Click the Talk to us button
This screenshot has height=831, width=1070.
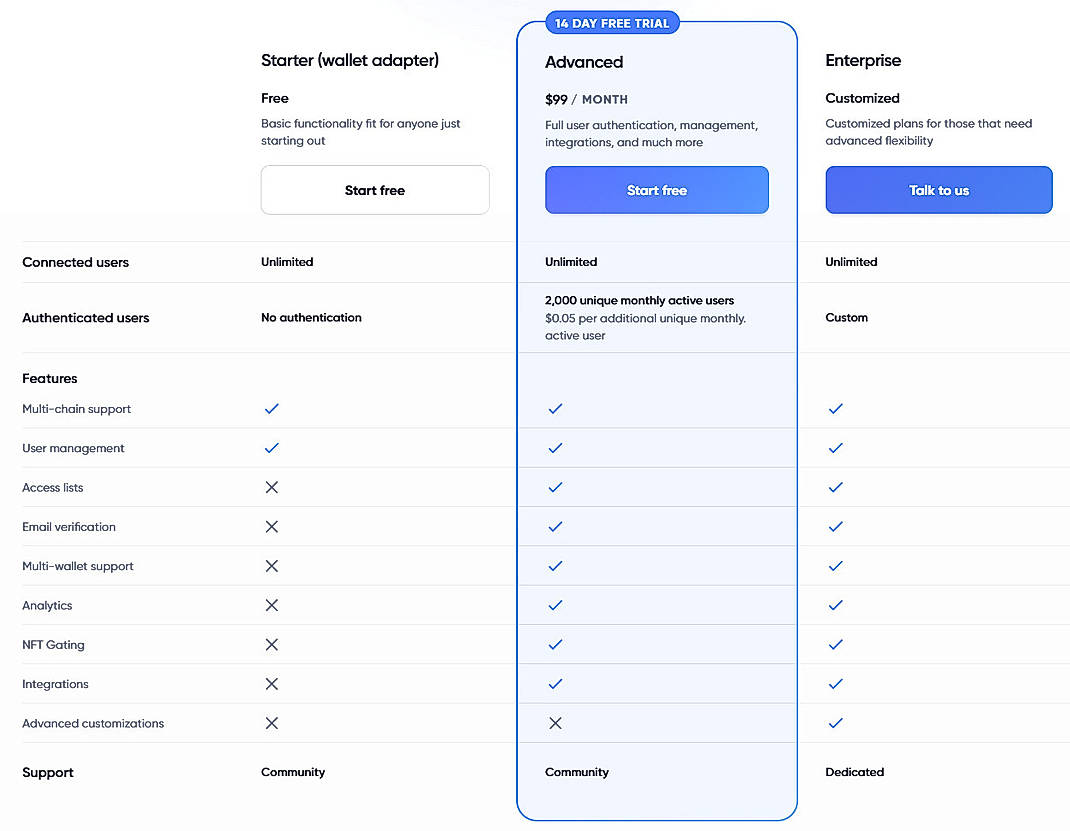click(x=938, y=190)
